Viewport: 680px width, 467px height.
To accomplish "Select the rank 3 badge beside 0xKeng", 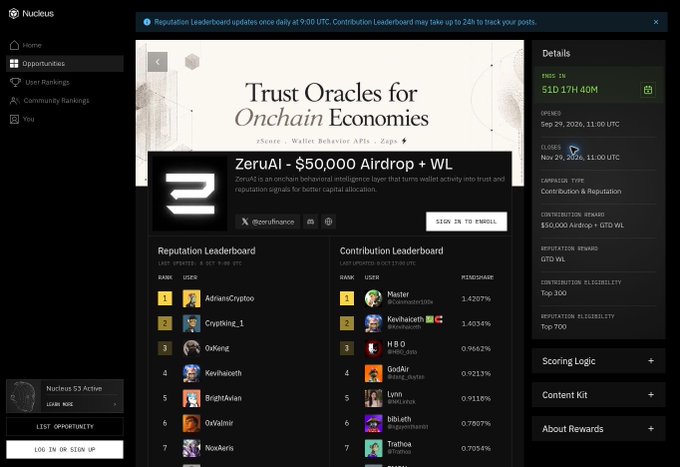I will click(x=165, y=348).
